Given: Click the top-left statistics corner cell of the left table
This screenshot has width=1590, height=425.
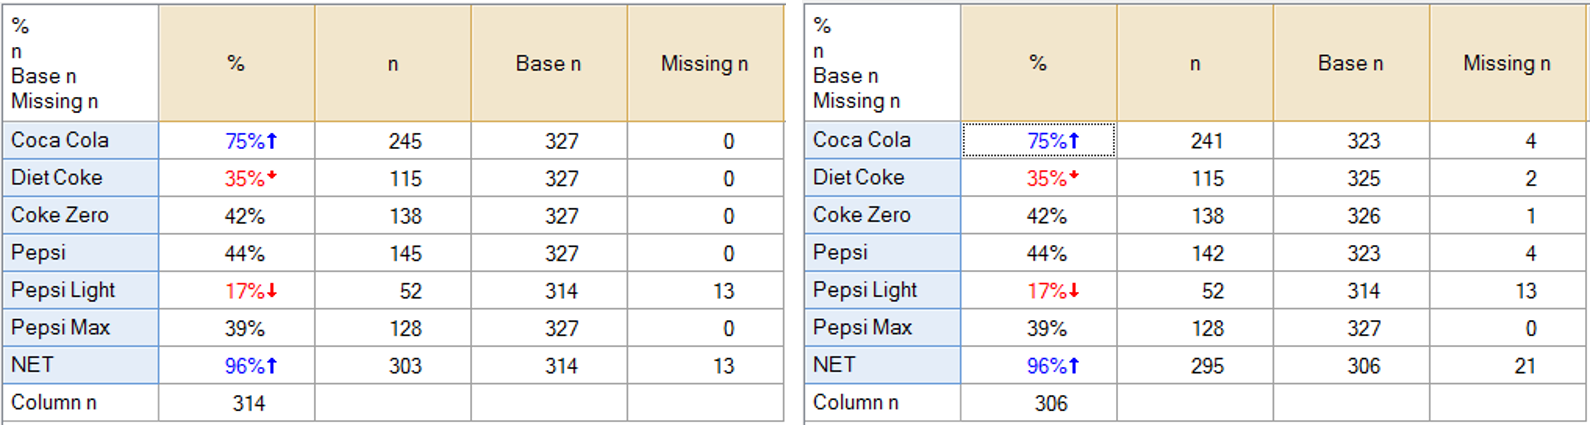Looking at the screenshot, I should (80, 63).
